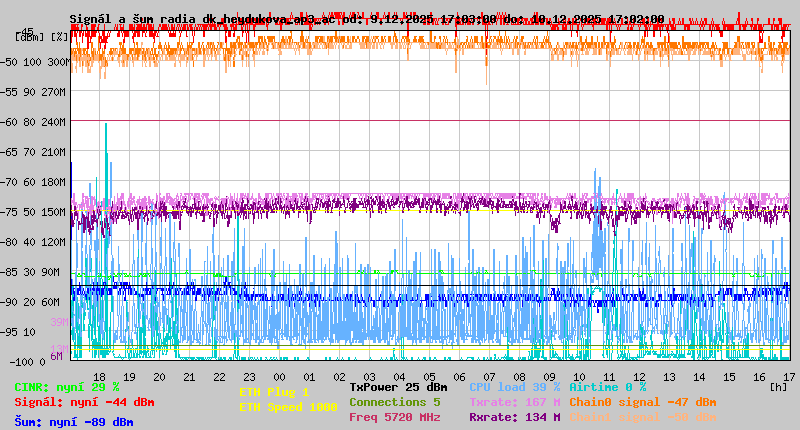Select the "CINR: nyní 29 %" legend entry

coord(67,387)
